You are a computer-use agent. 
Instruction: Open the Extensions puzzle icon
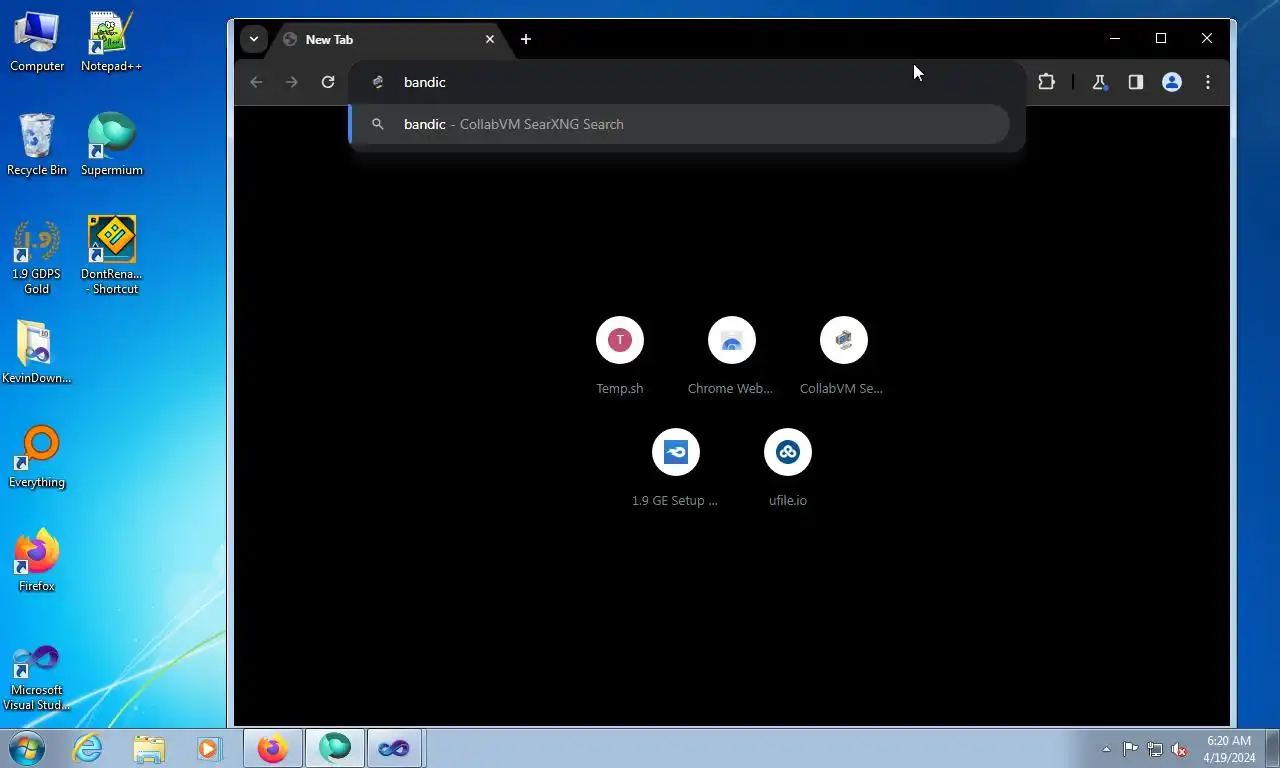point(1046,82)
